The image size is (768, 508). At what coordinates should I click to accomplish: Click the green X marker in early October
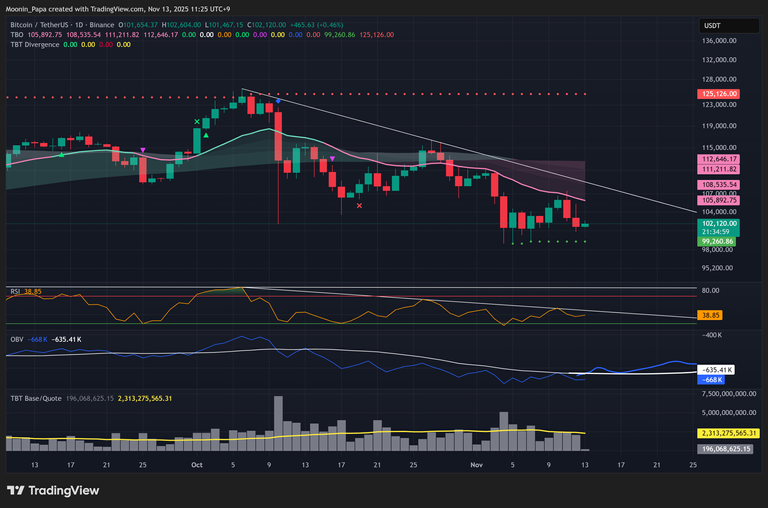click(197, 121)
